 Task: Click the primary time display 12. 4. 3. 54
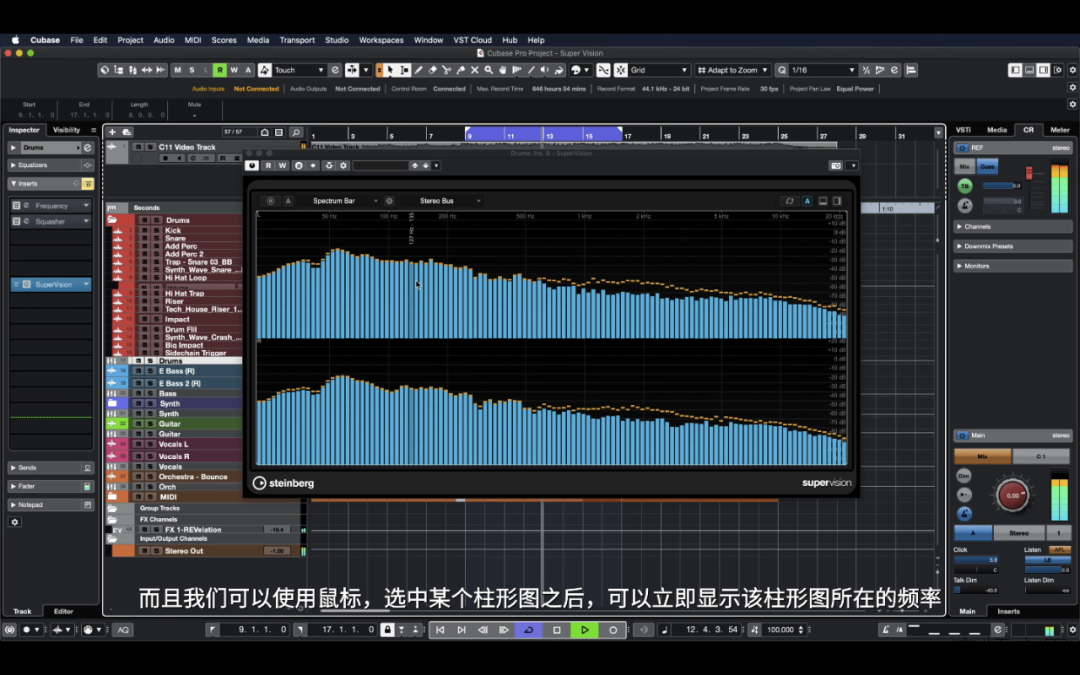click(x=712, y=630)
